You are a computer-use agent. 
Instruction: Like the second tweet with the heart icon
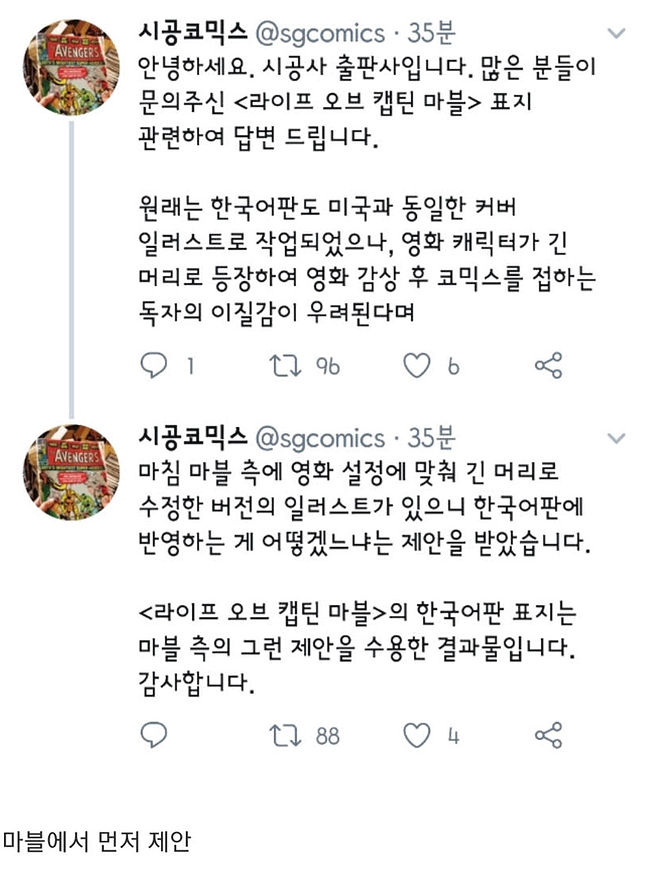click(416, 735)
